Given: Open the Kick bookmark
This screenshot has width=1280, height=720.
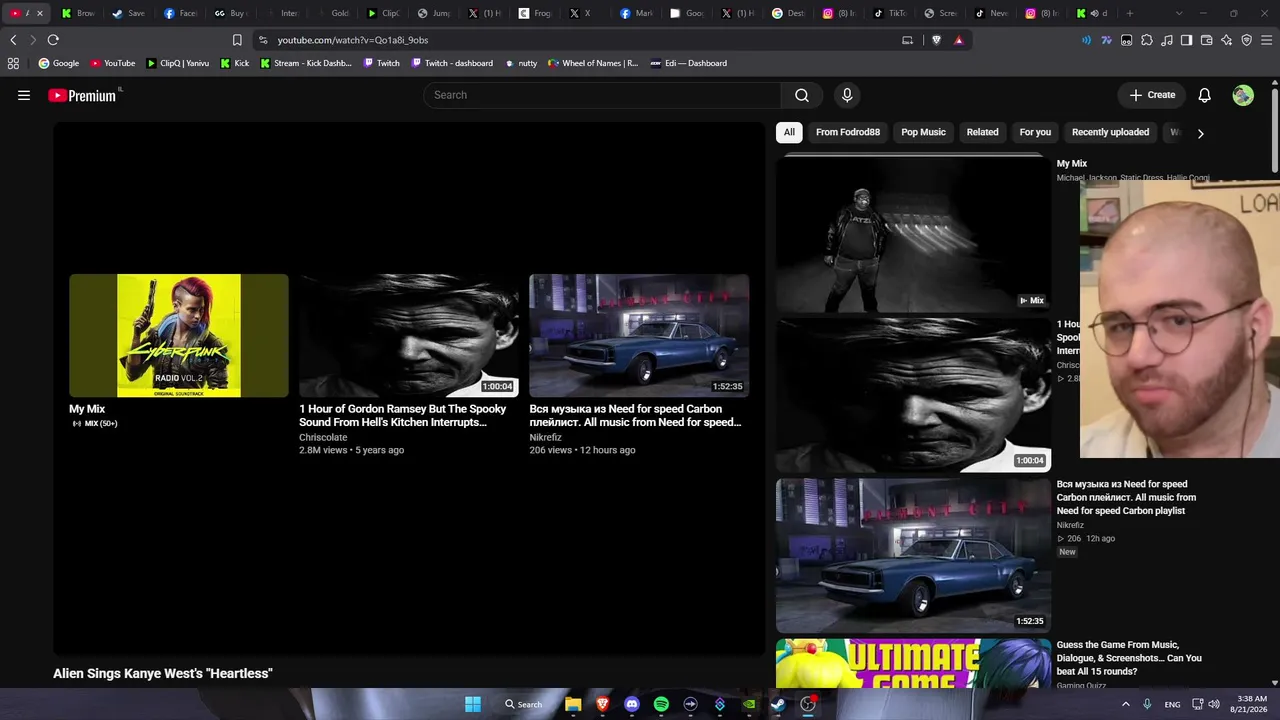Looking at the screenshot, I should [x=235, y=63].
